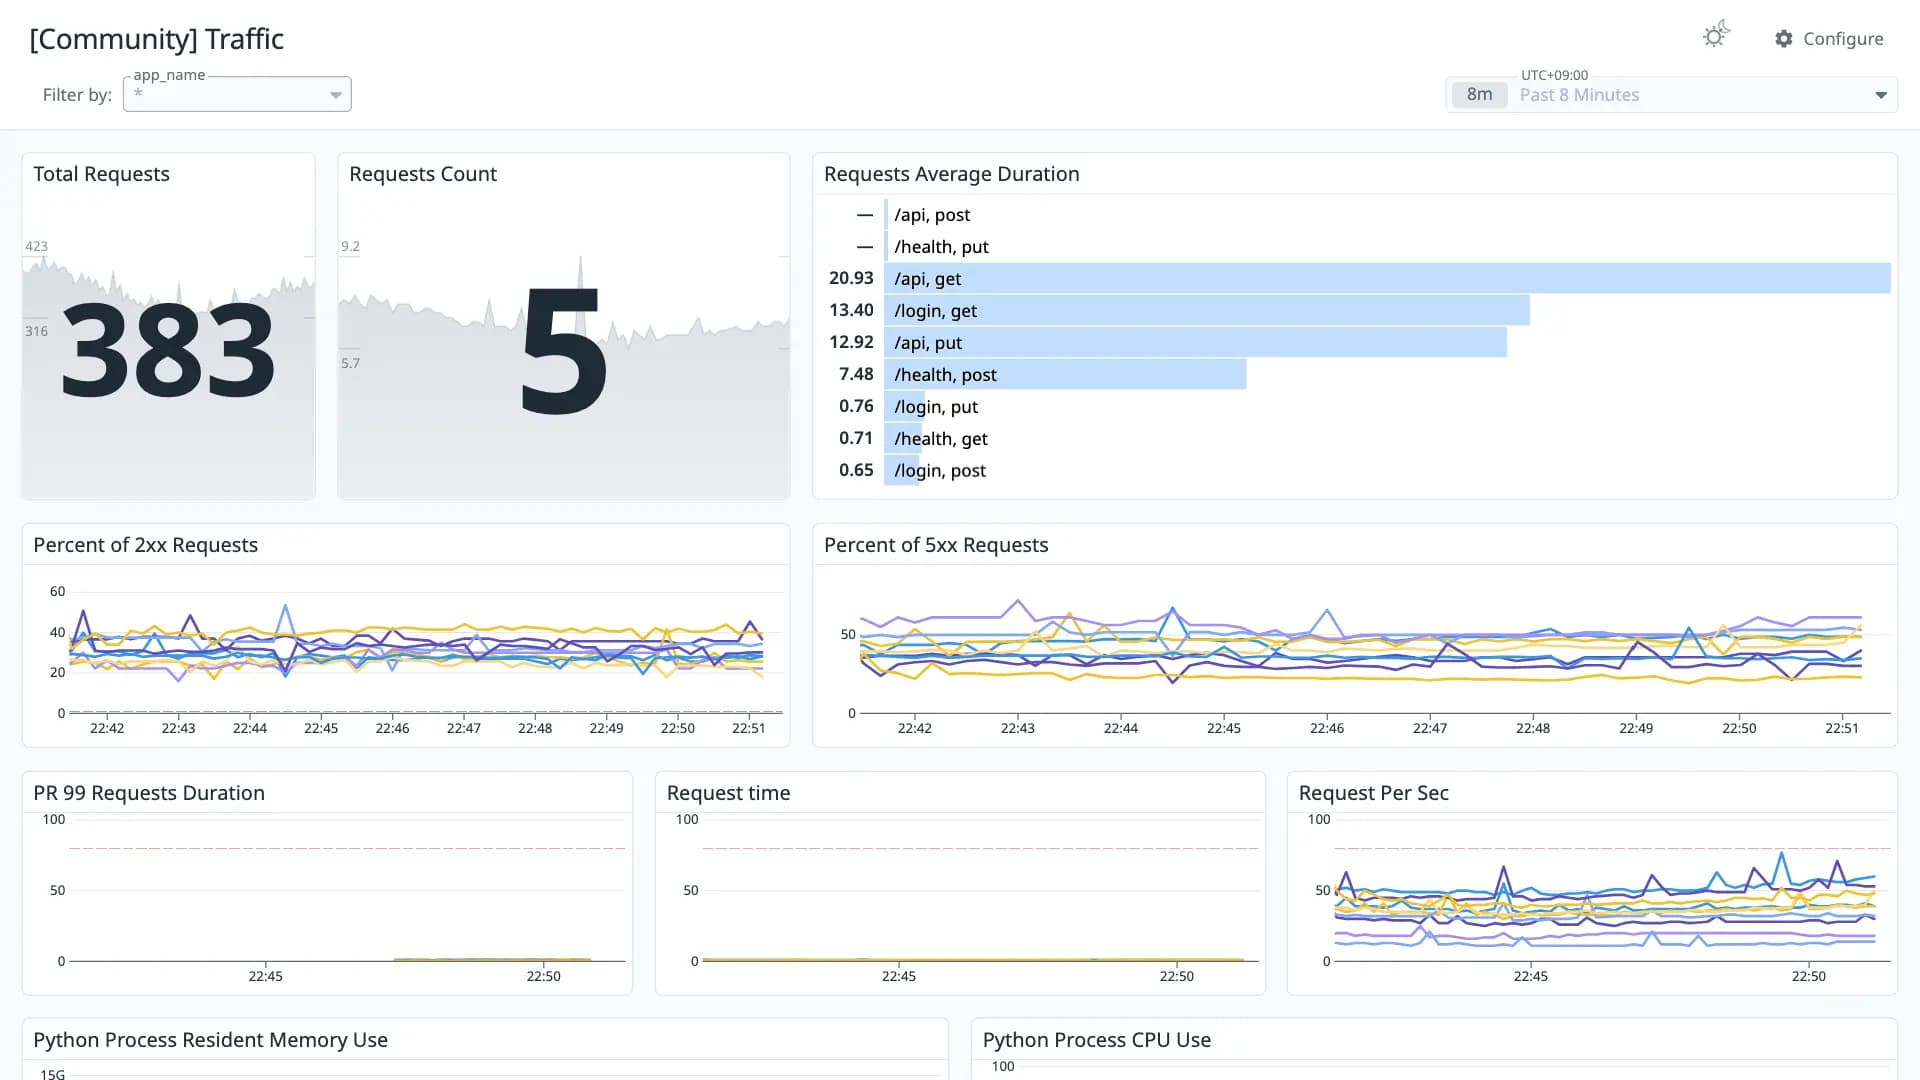Click the Total Requests widget title
This screenshot has height=1080, width=1920.
point(102,174)
